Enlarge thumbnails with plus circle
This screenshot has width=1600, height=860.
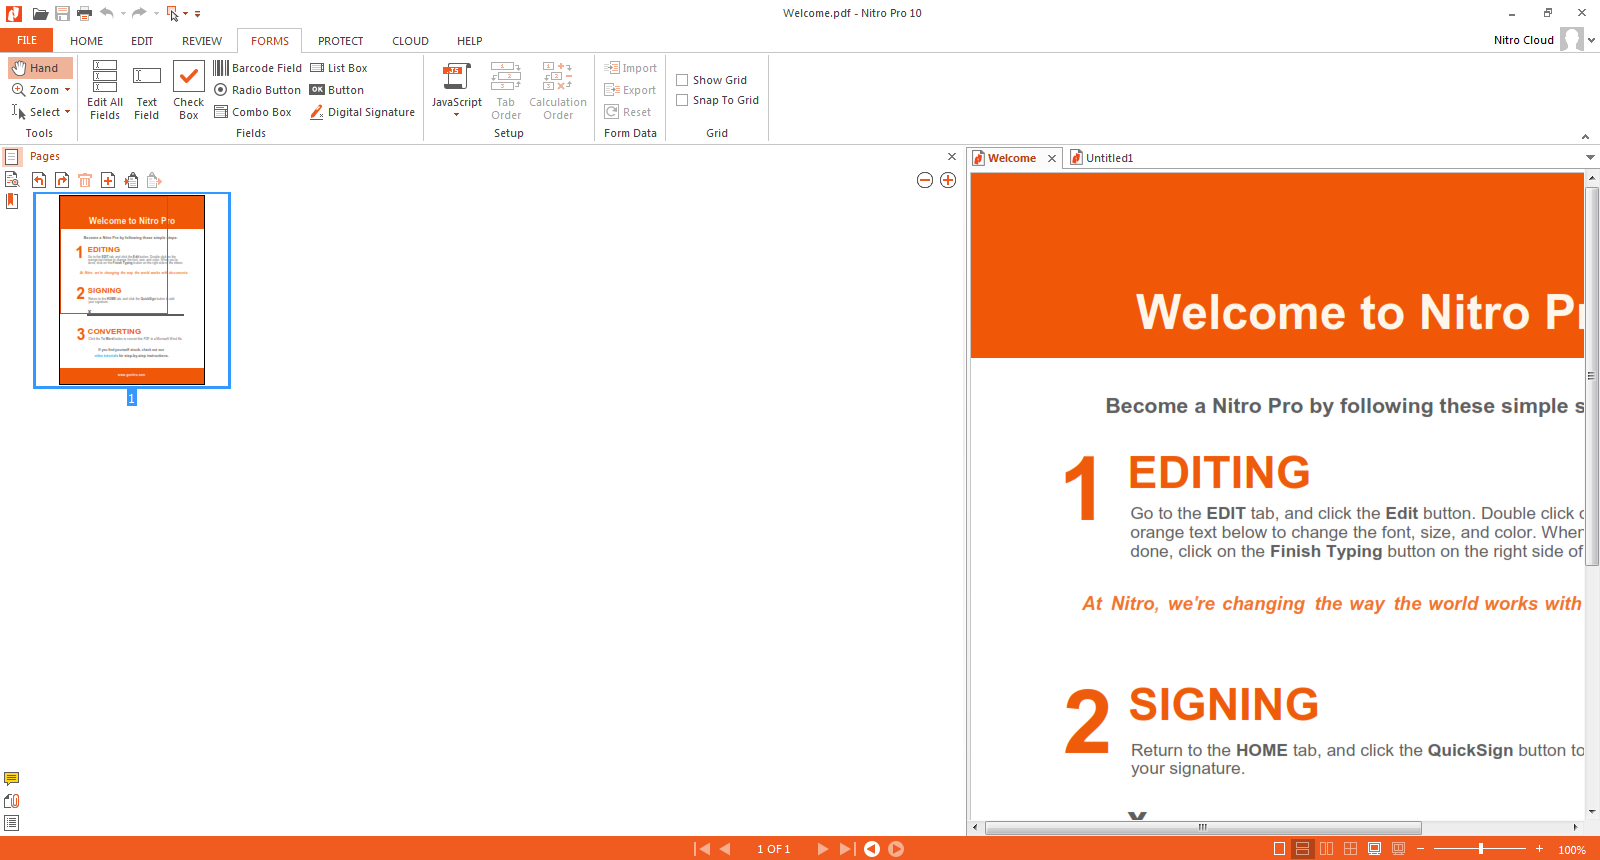pos(948,180)
